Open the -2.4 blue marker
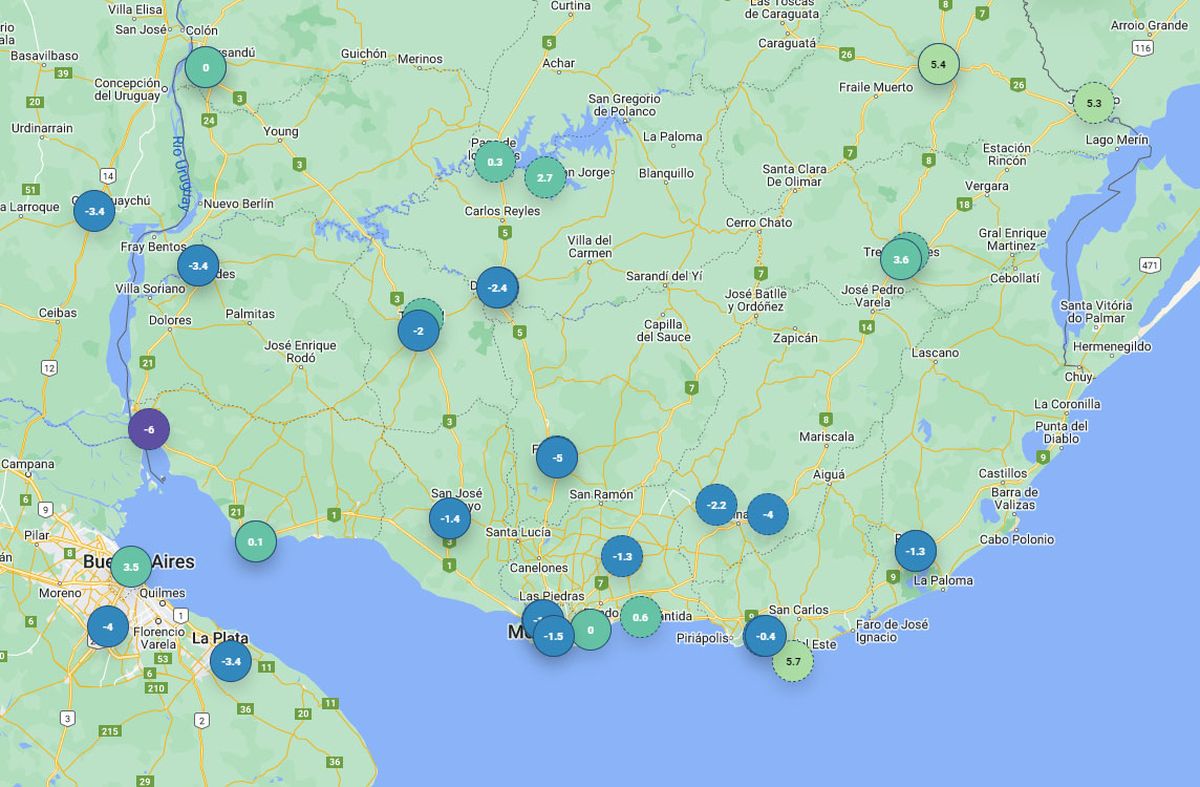The width and height of the screenshot is (1200, 787). pos(497,288)
